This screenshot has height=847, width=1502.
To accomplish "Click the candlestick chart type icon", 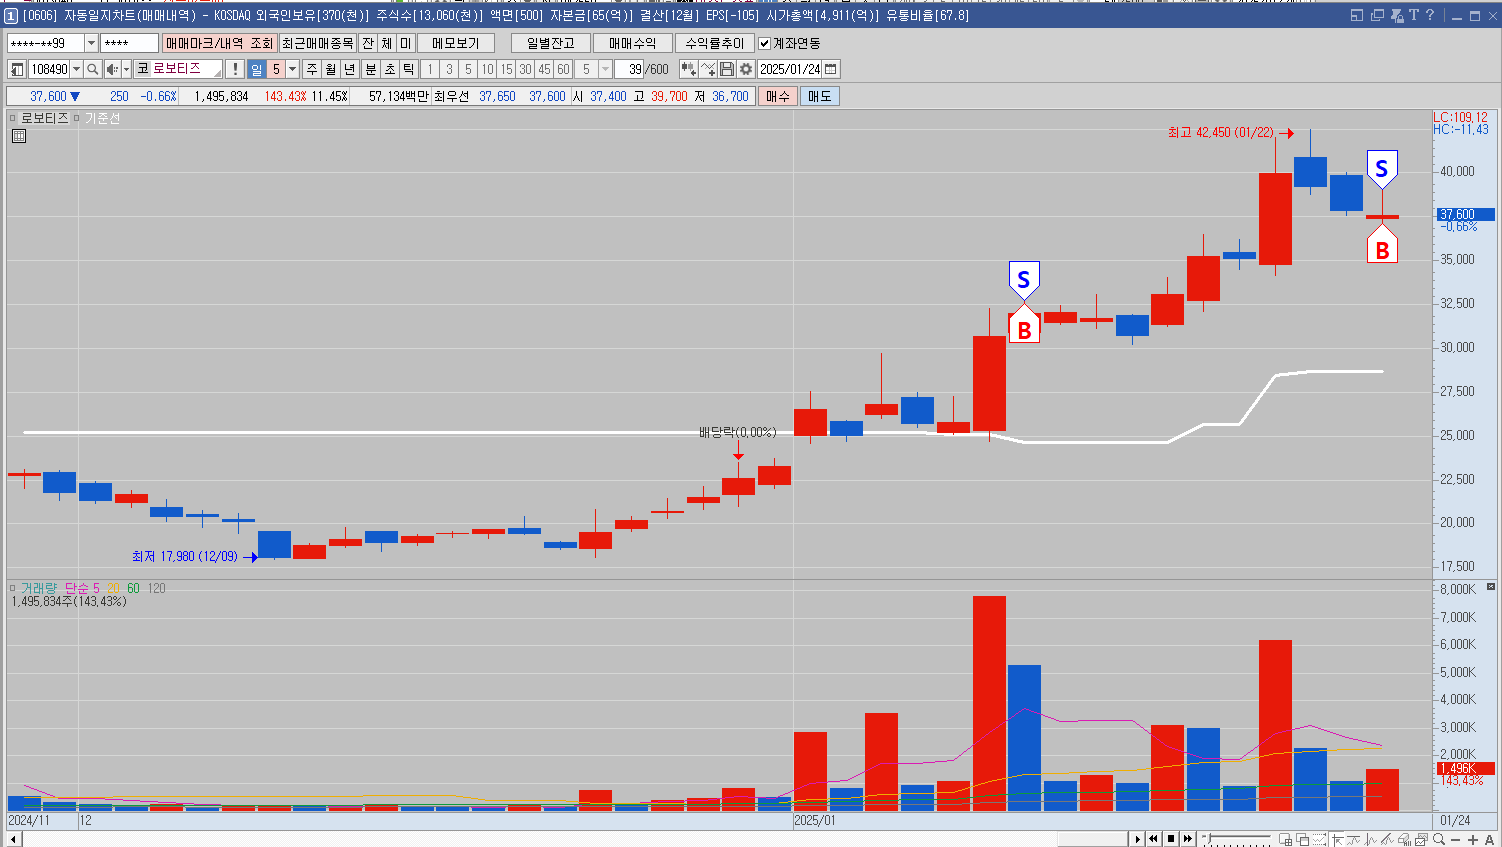I will click(688, 69).
